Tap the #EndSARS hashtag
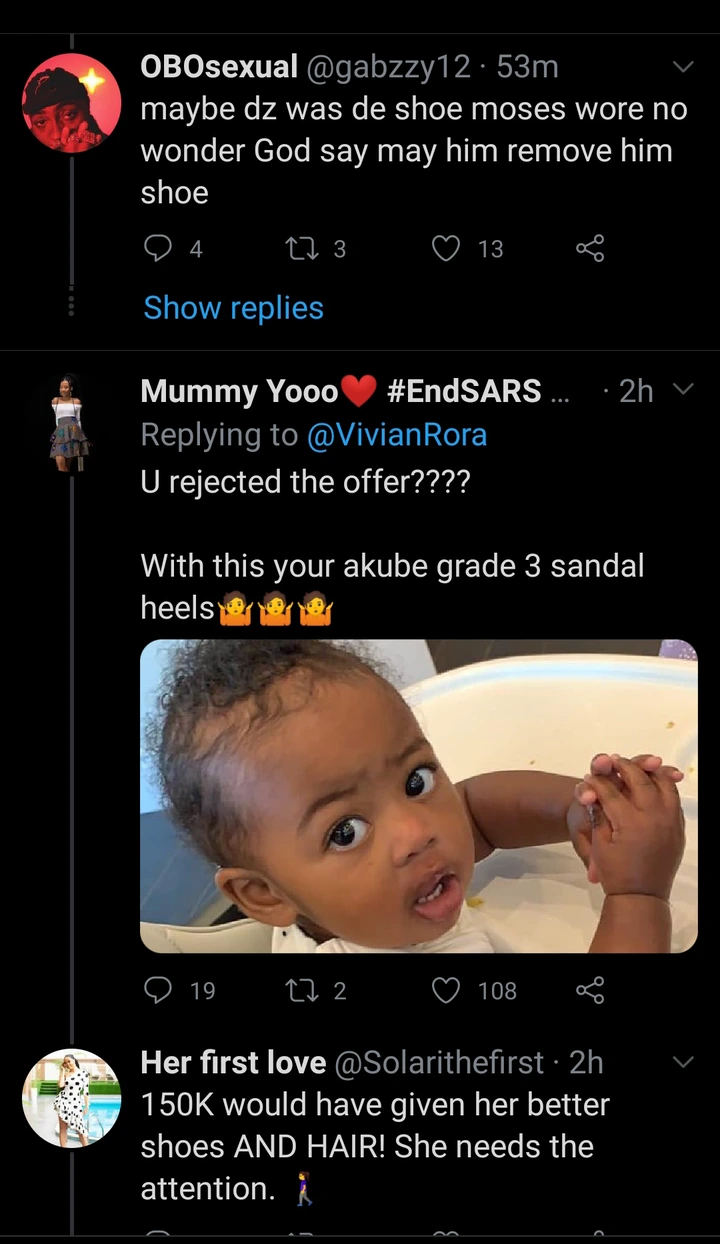 [x=463, y=391]
